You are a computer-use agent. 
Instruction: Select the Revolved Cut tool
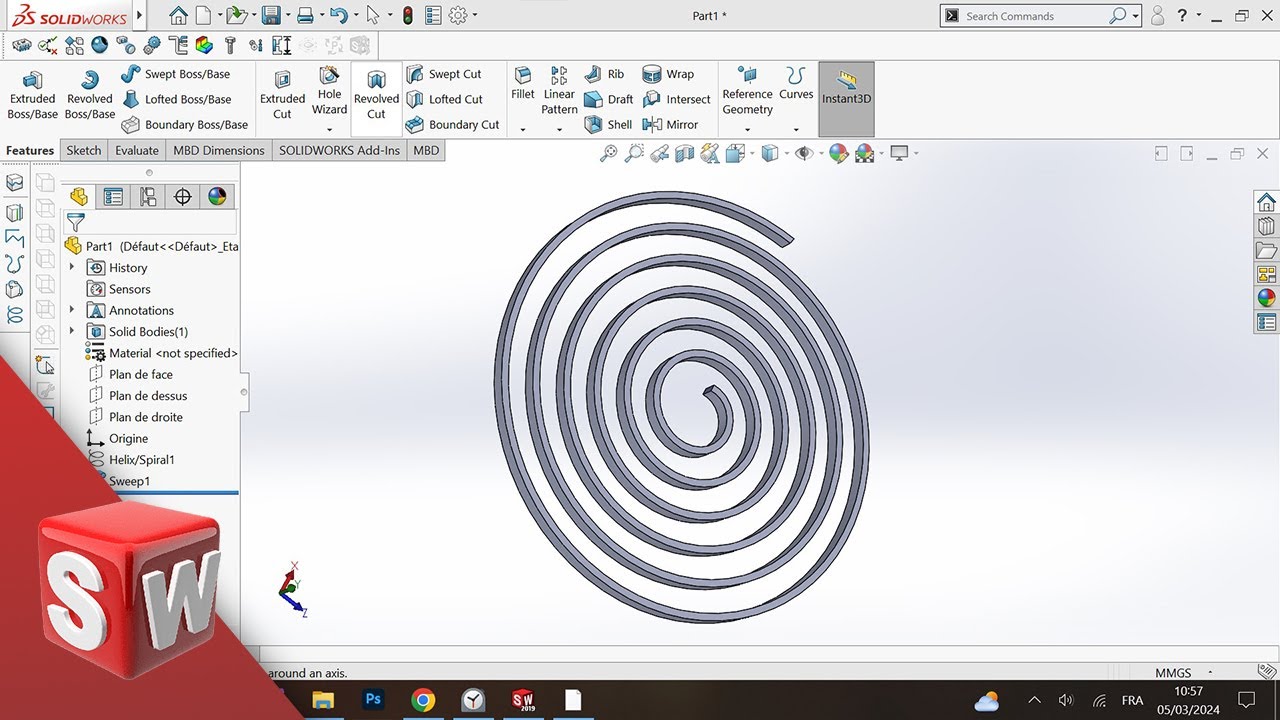(x=376, y=95)
